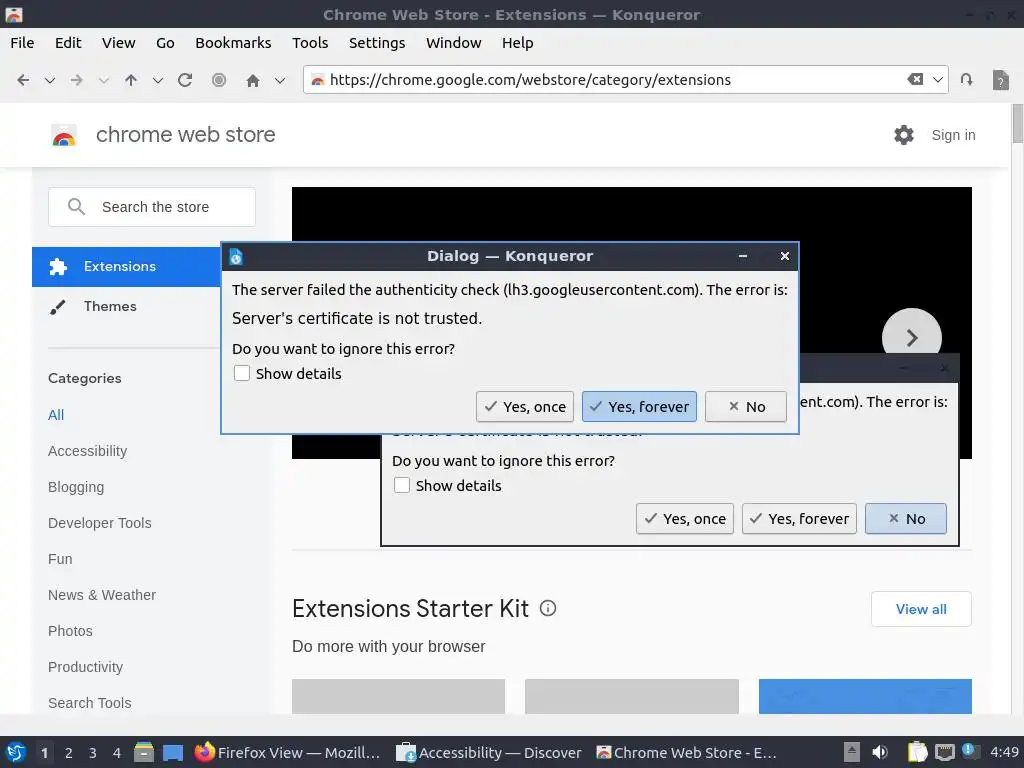Click Yes, forever in the front dialog

[x=639, y=407]
